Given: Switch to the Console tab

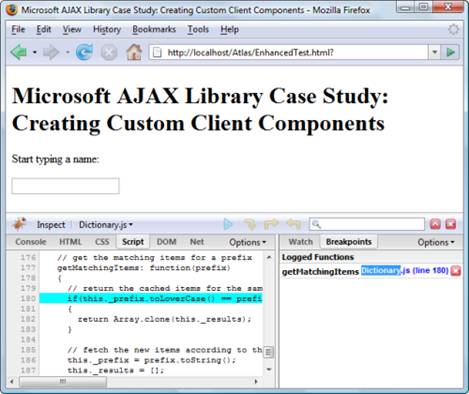Looking at the screenshot, I should point(31,242).
